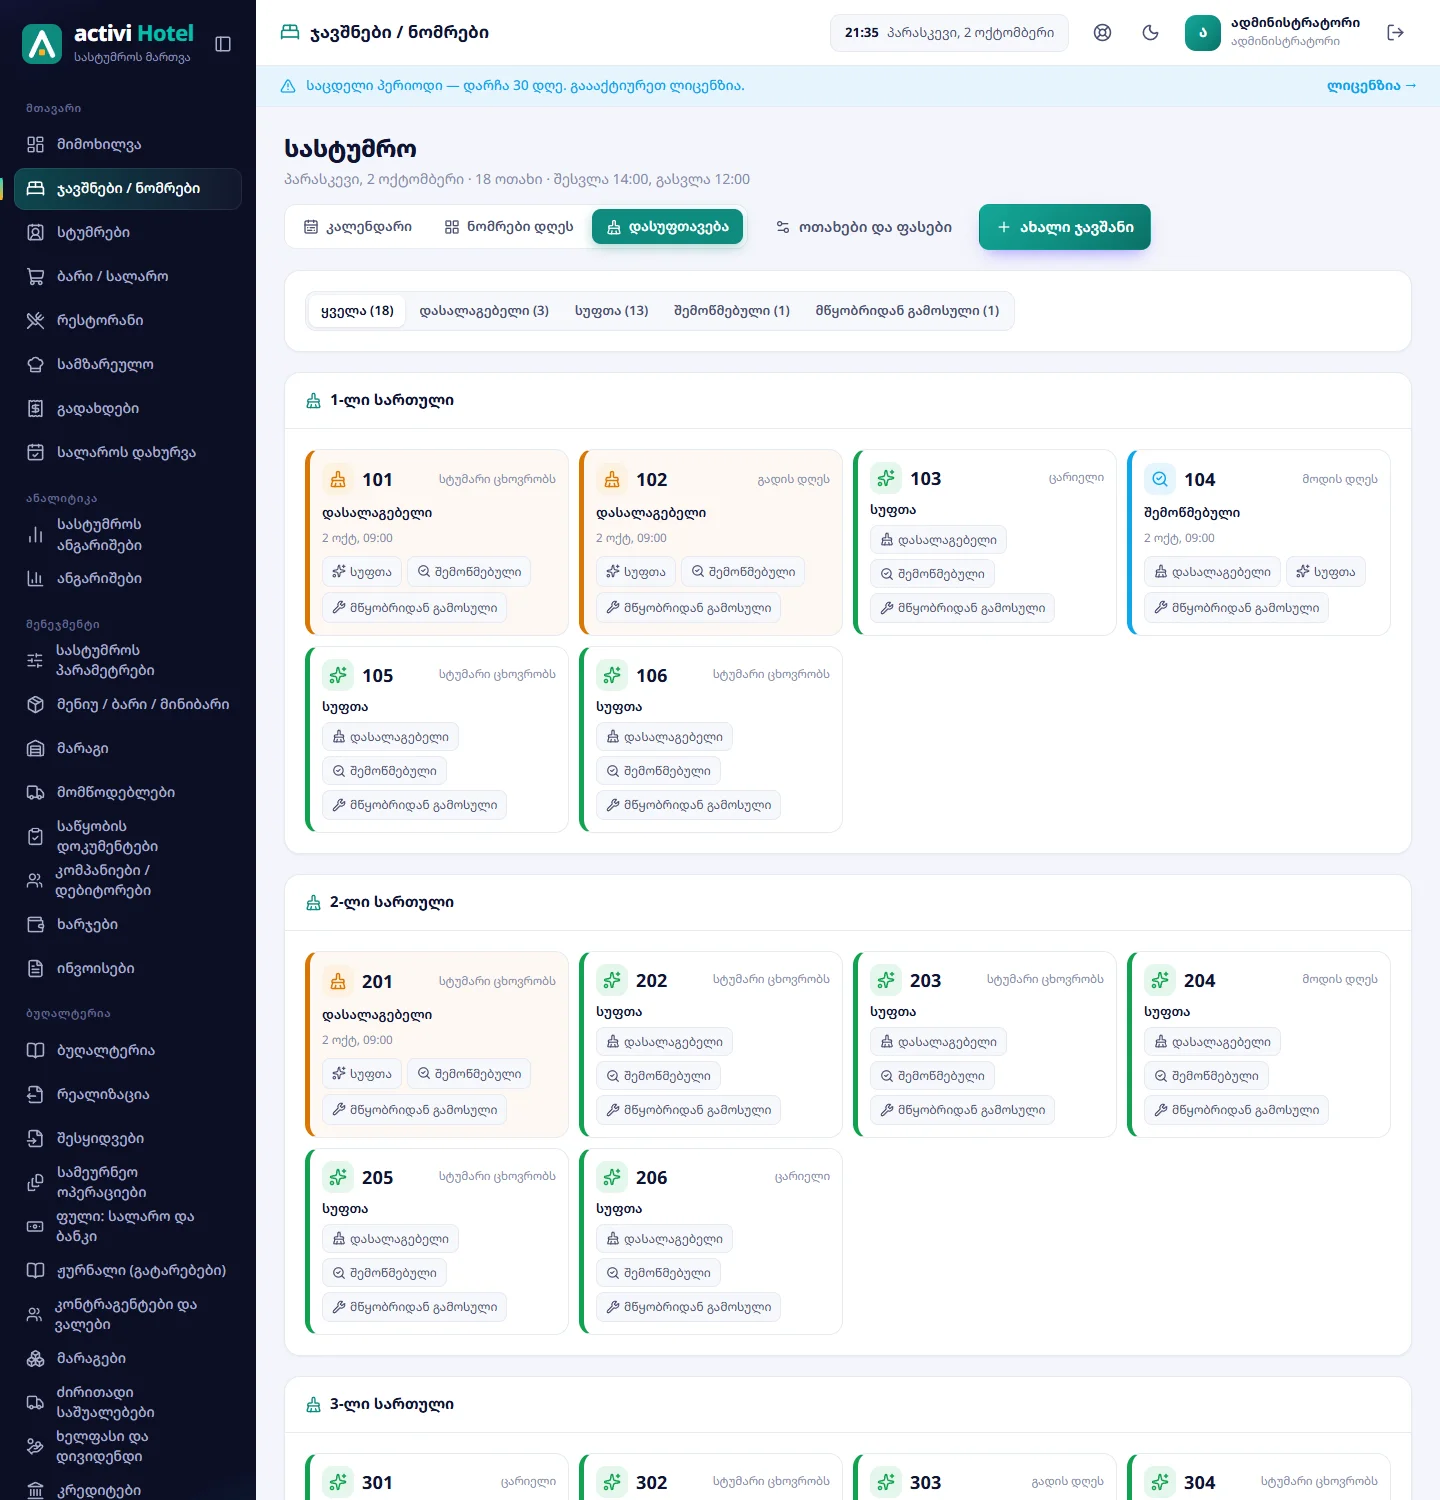The height and width of the screenshot is (1500, 1440).
Task: Set room 103 to დასალაგებელი
Action: (938, 540)
